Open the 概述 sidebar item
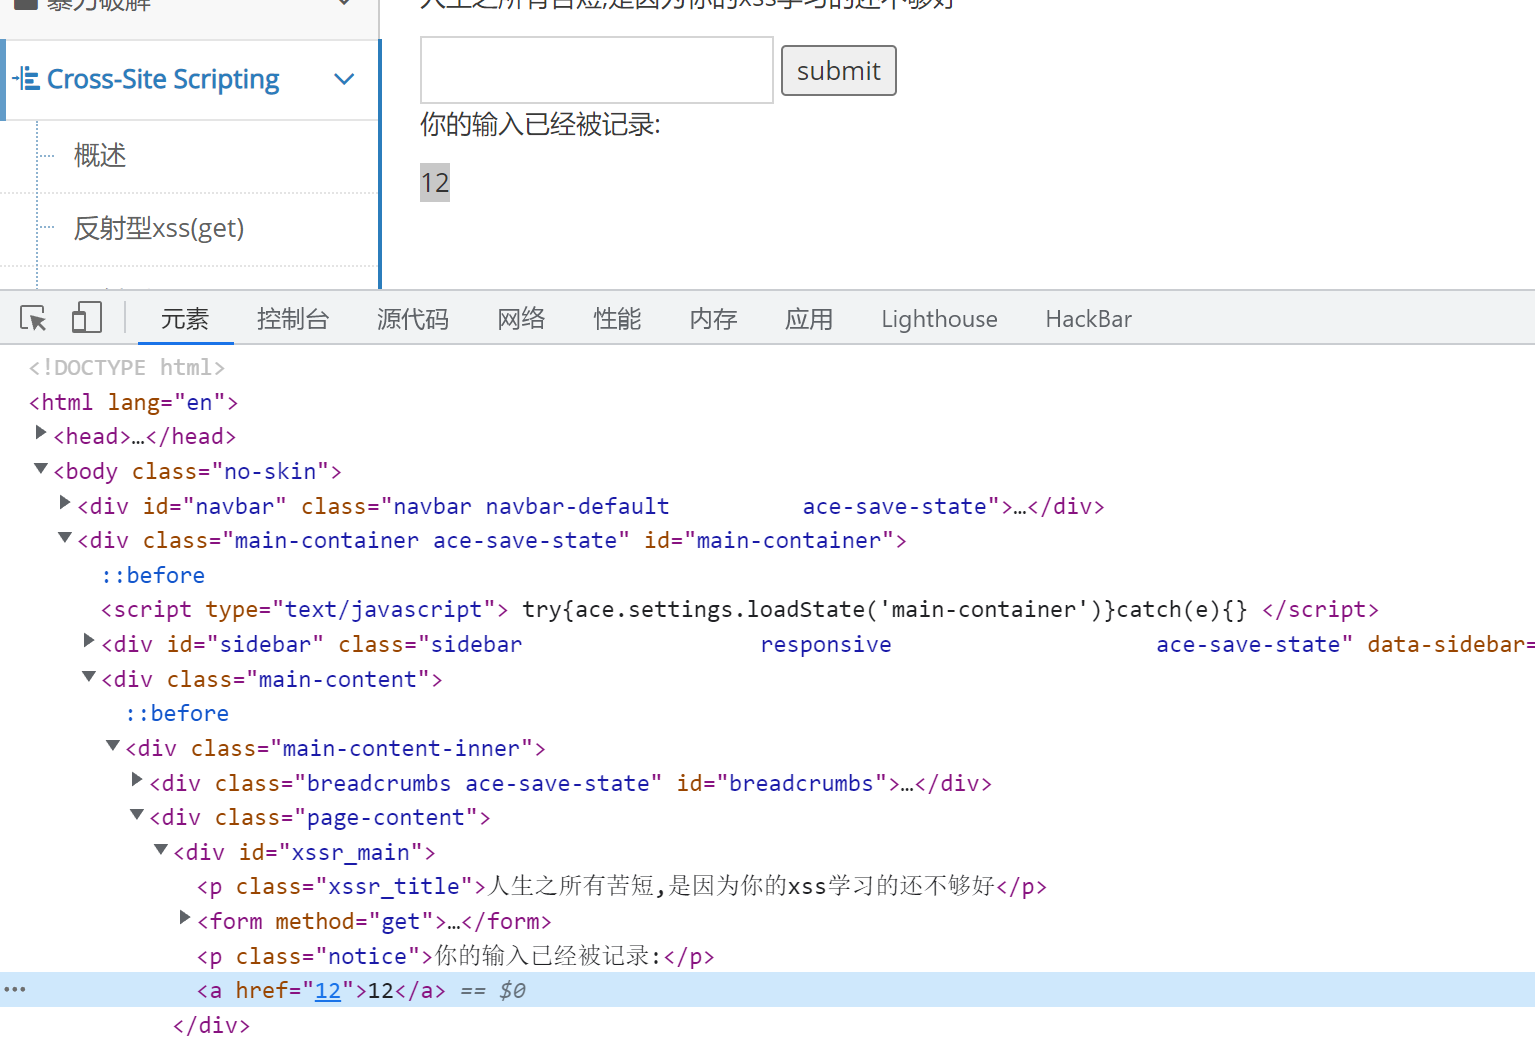This screenshot has height=1040, width=1535. point(100,155)
